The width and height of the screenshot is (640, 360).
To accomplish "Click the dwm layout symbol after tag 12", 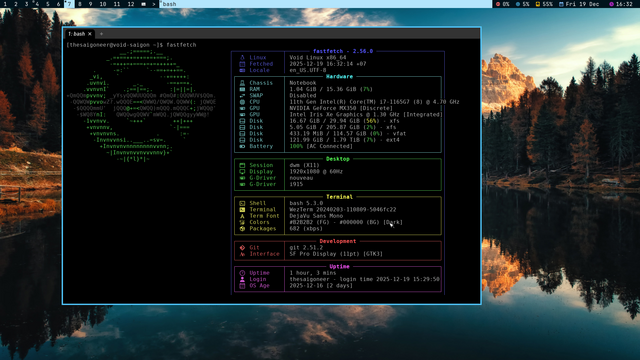I will 144,4.
